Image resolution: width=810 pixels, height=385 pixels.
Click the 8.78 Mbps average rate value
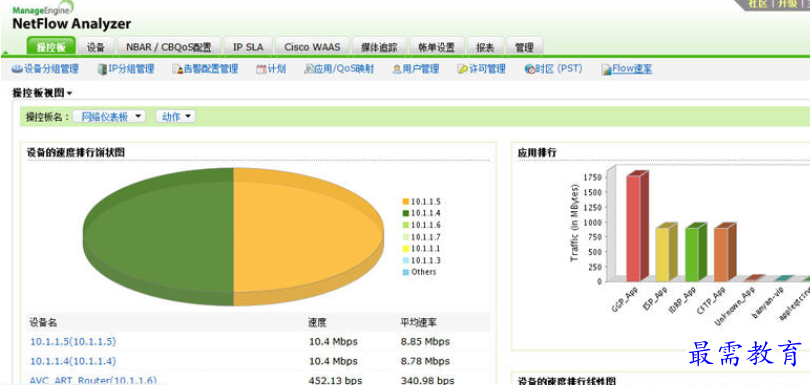[425, 361]
